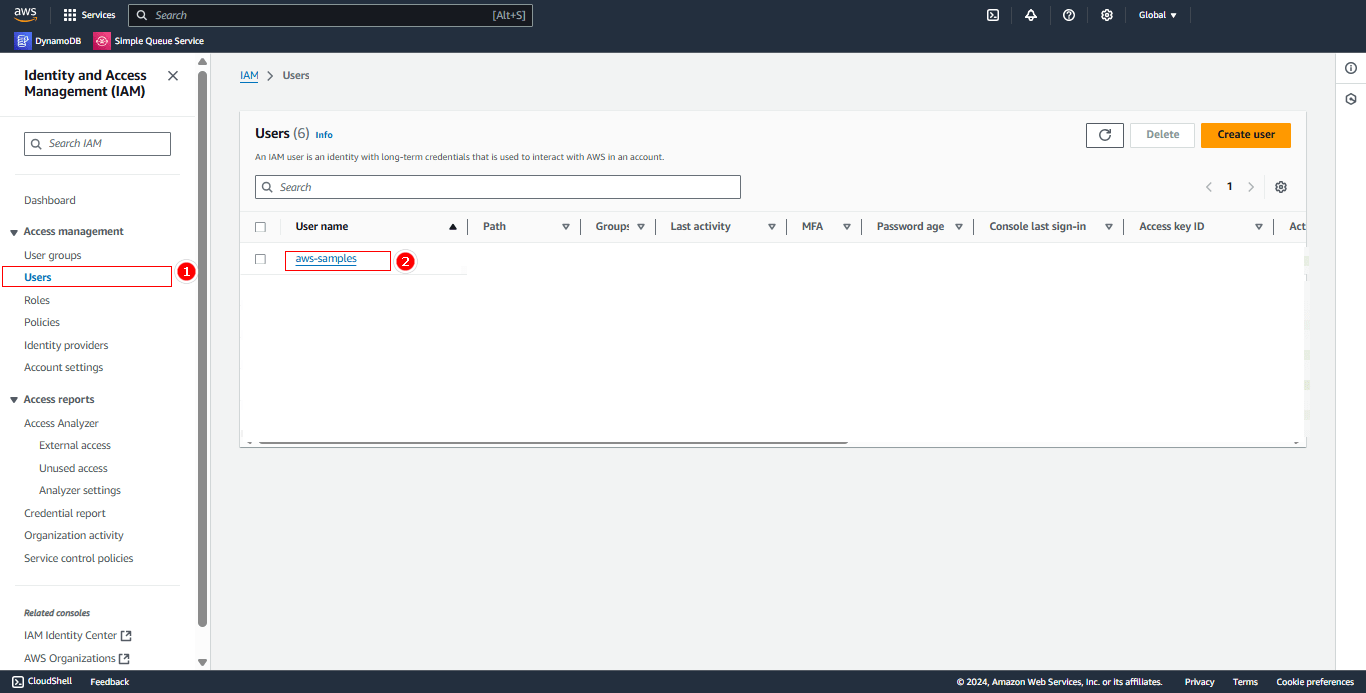This screenshot has width=1366, height=693.
Task: Open the info panel icon on right
Action: [x=1351, y=68]
